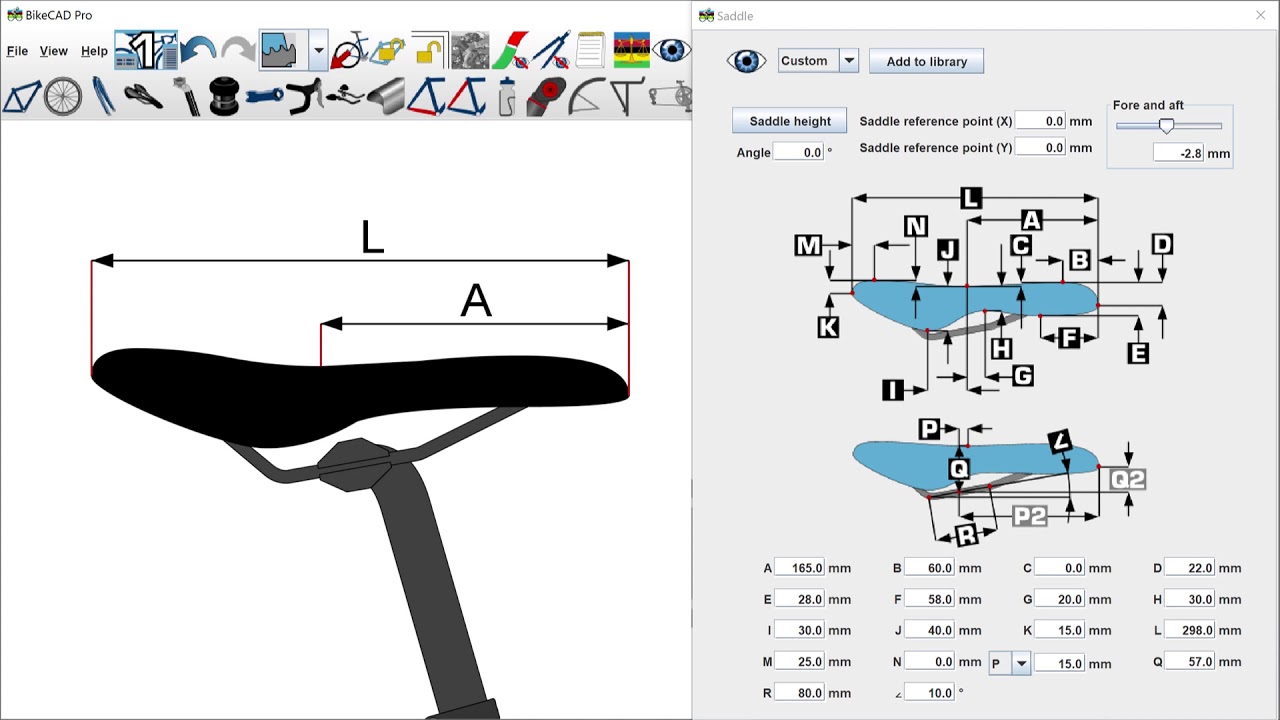The width and height of the screenshot is (1280, 720).
Task: Click dimension D input field
Action: (x=1190, y=568)
